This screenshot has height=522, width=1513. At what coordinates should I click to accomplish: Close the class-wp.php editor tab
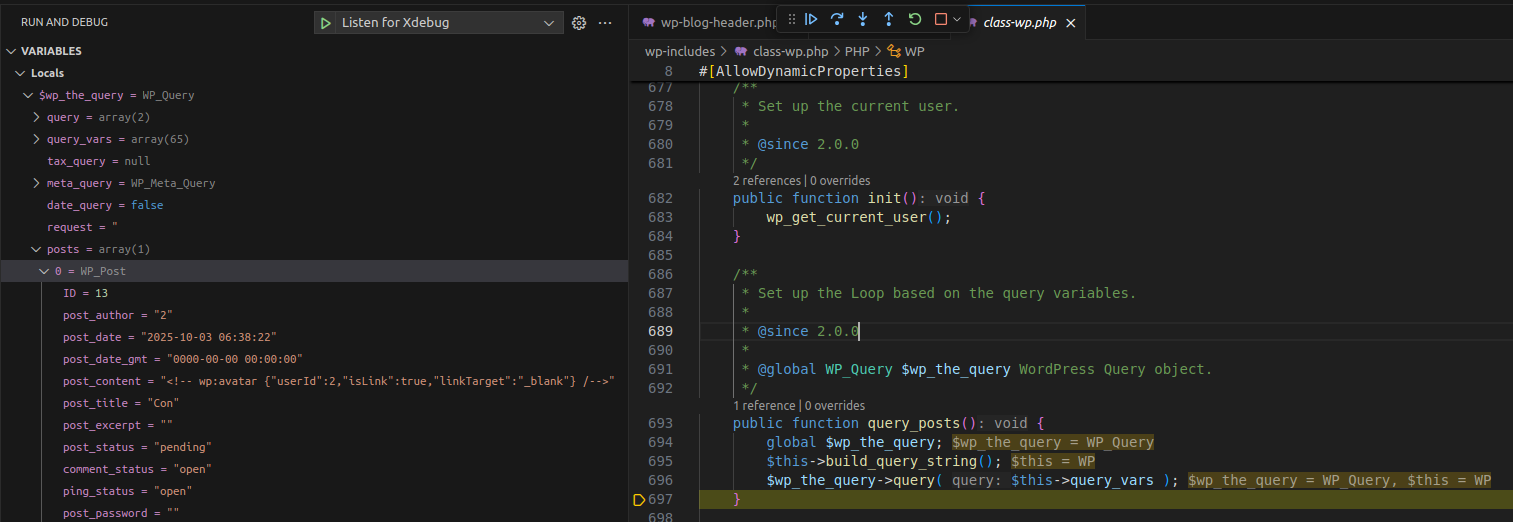(x=1070, y=23)
